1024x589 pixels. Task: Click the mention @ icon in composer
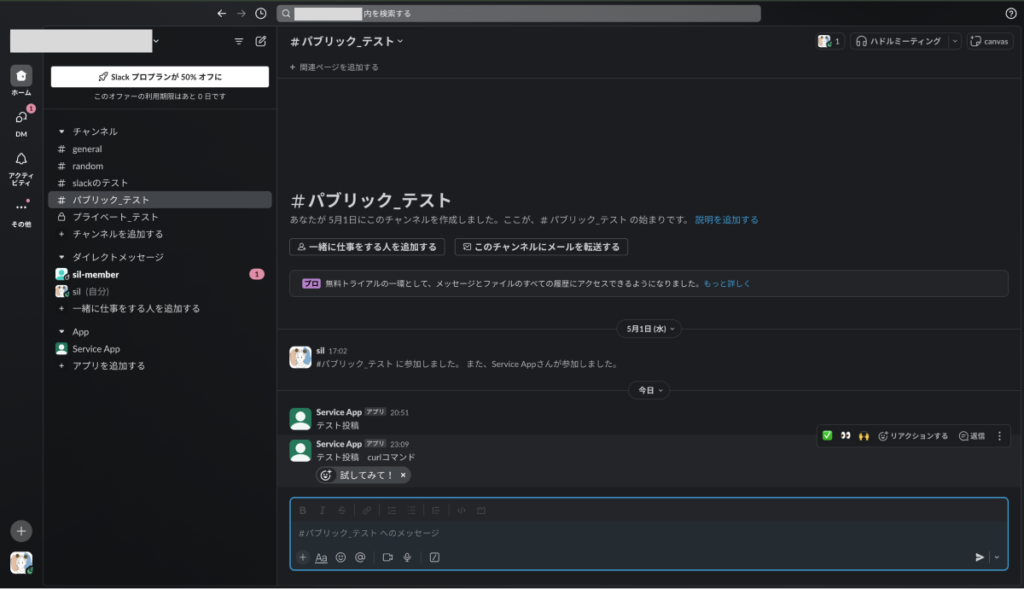pyautogui.click(x=360, y=557)
